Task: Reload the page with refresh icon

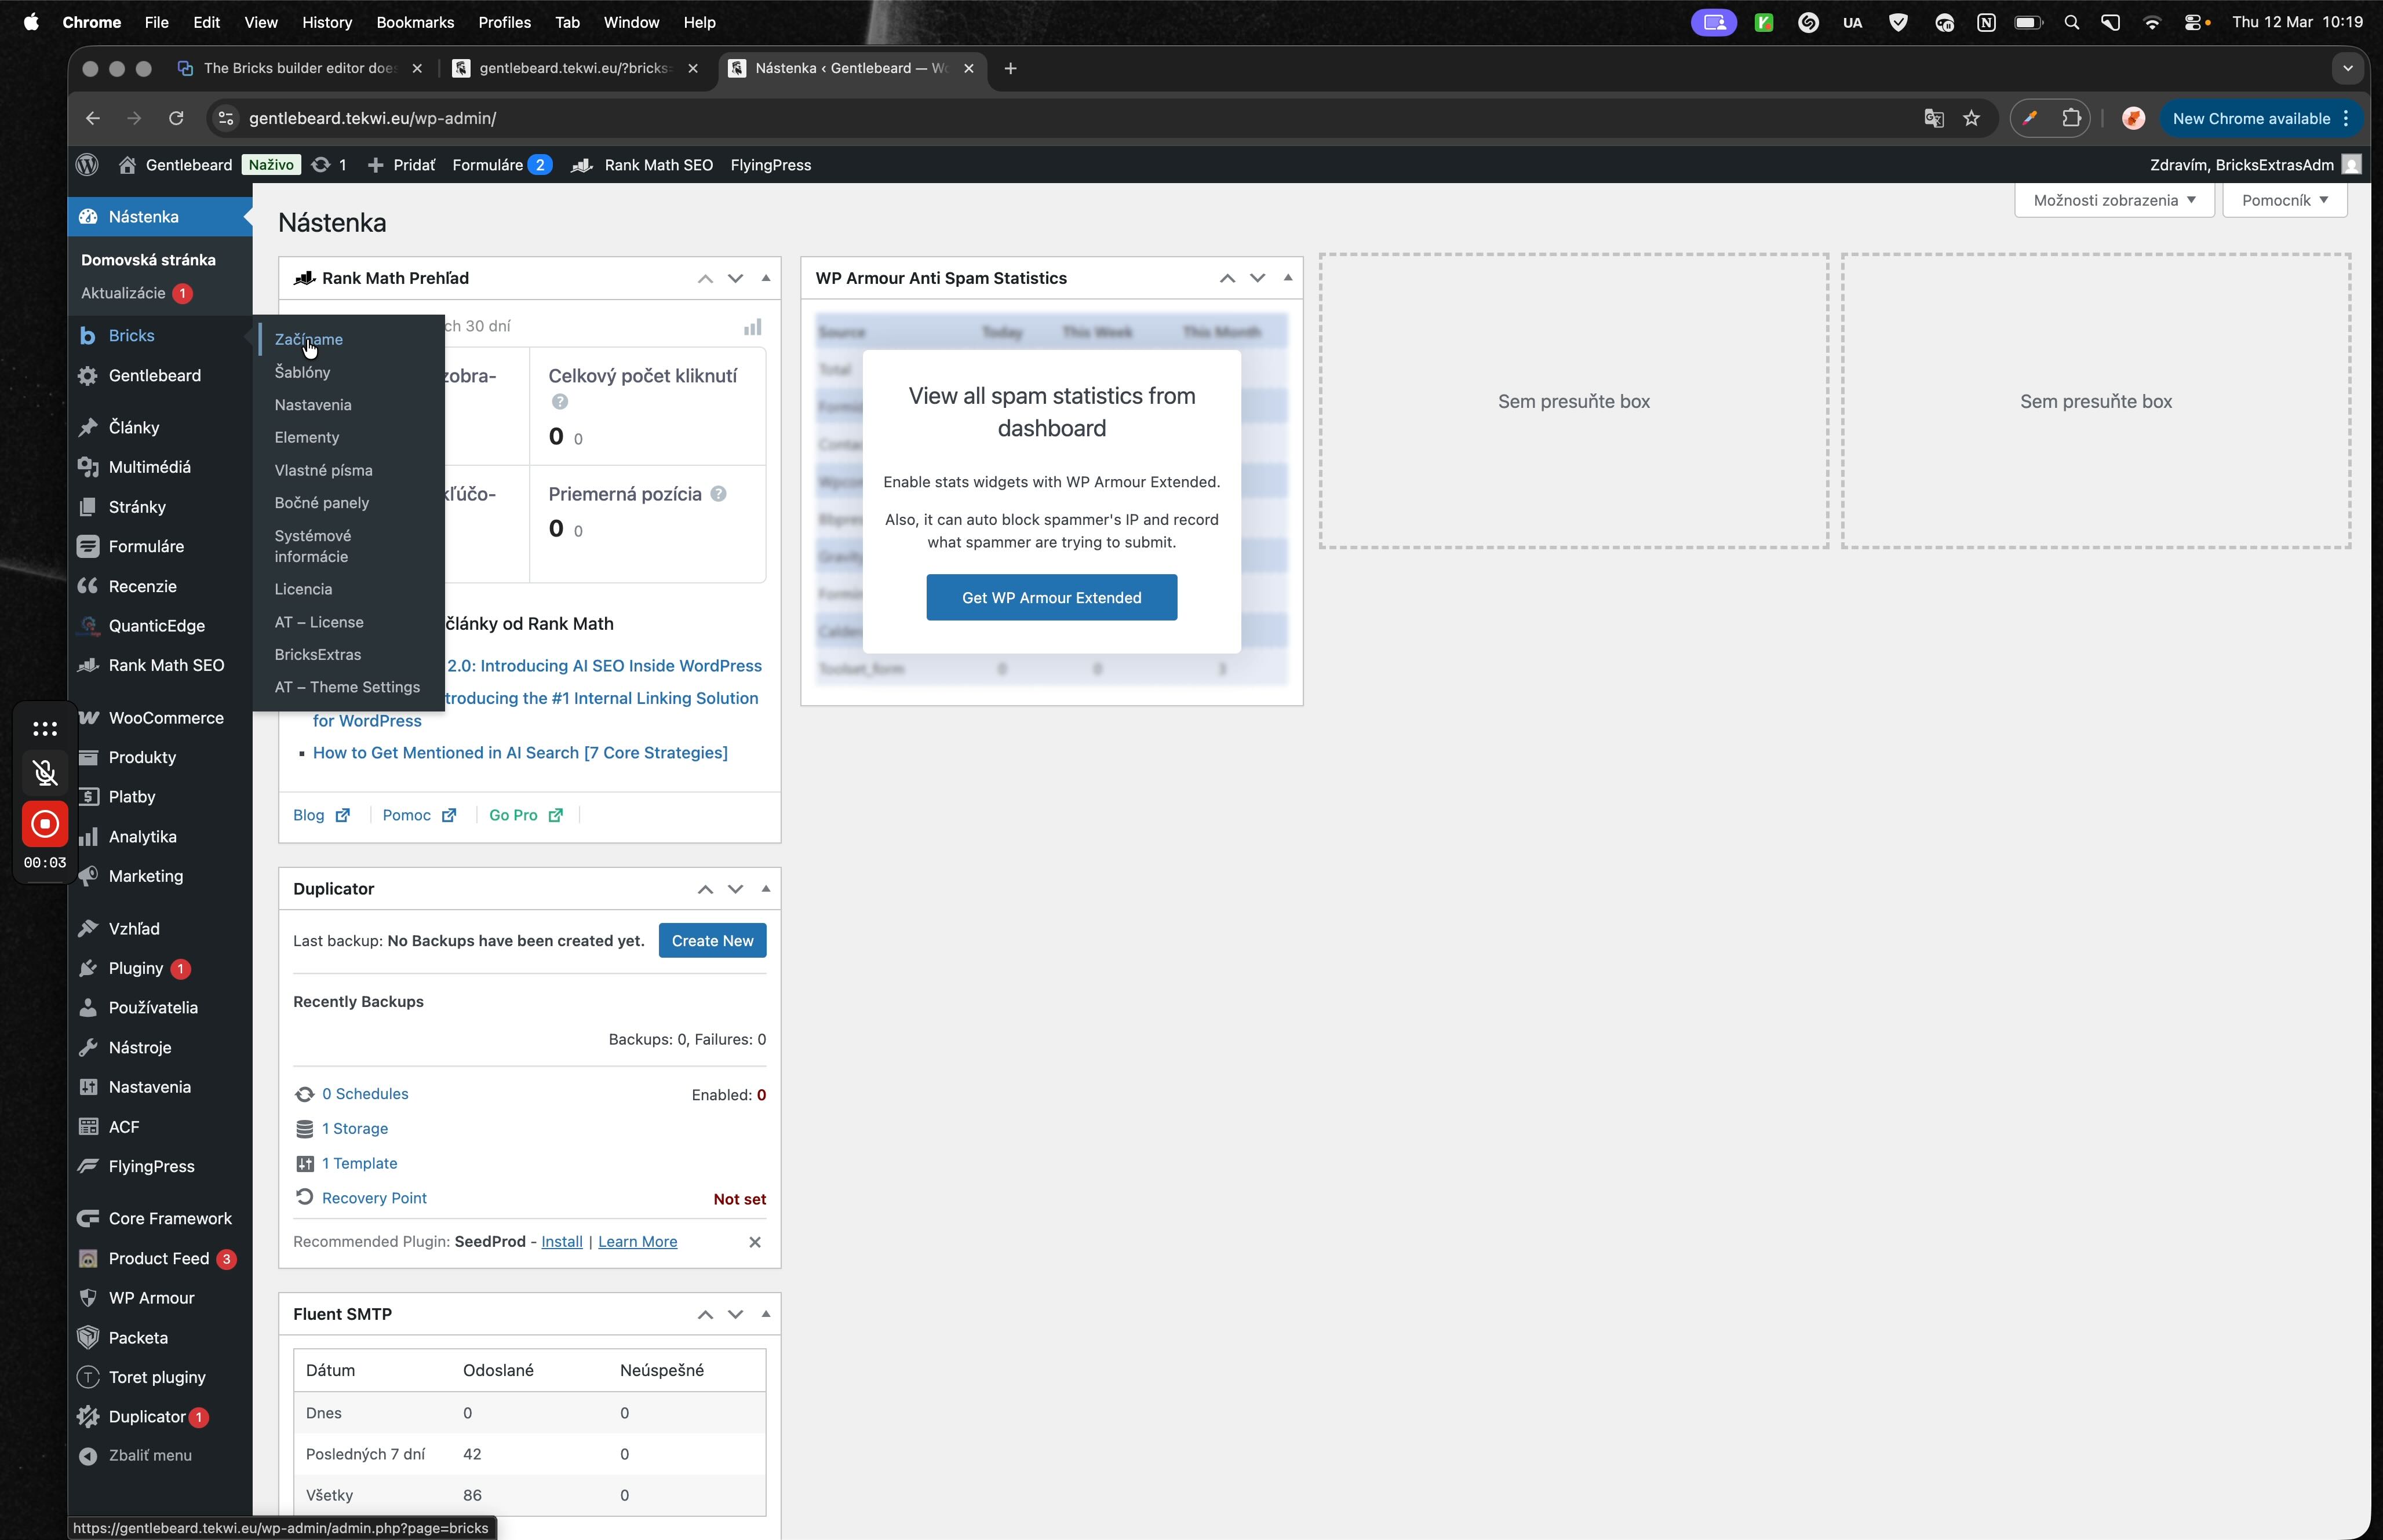Action: point(176,118)
